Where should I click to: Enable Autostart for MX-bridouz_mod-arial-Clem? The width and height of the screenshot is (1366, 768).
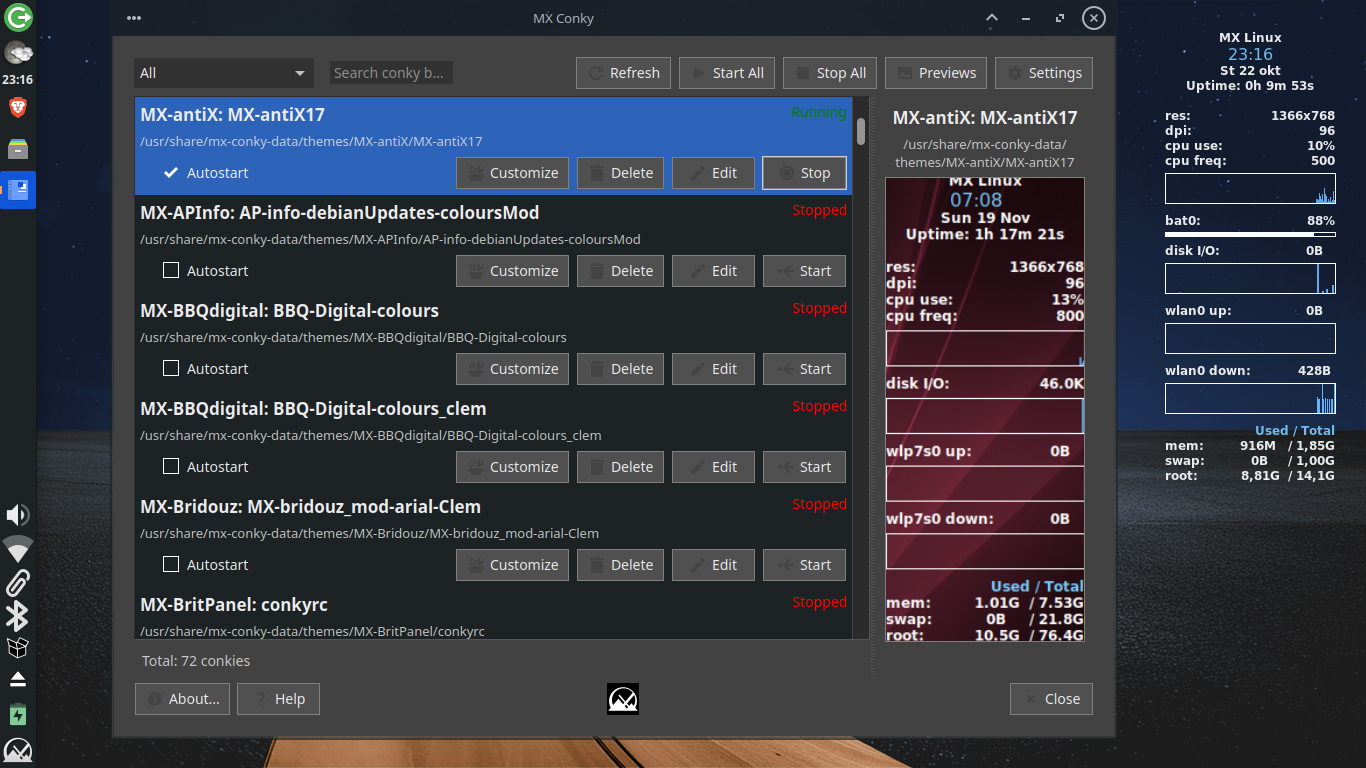pos(171,564)
